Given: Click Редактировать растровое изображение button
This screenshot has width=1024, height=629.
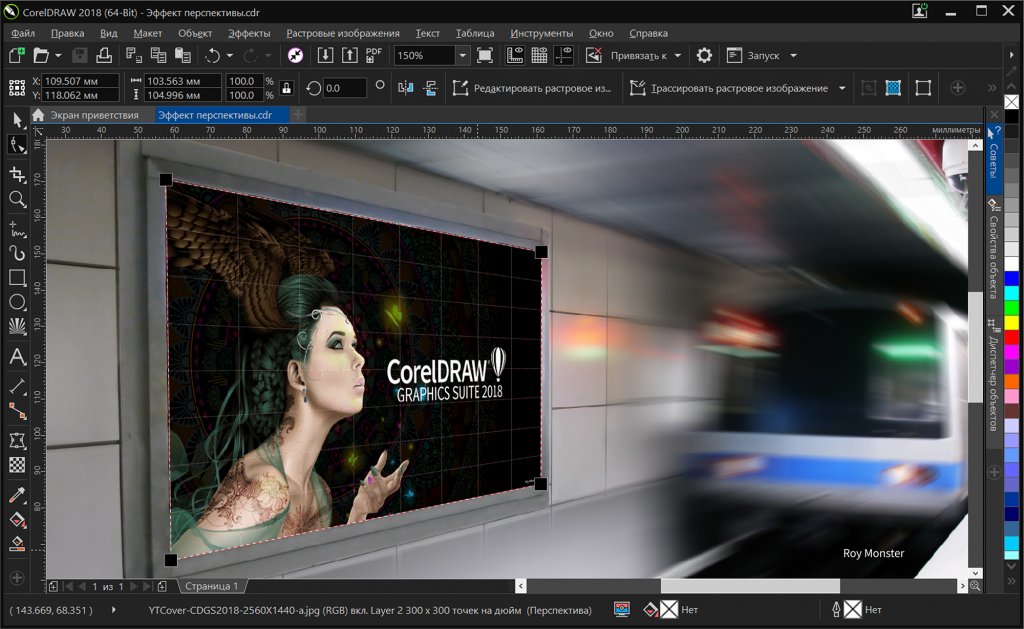Looking at the screenshot, I should point(532,88).
